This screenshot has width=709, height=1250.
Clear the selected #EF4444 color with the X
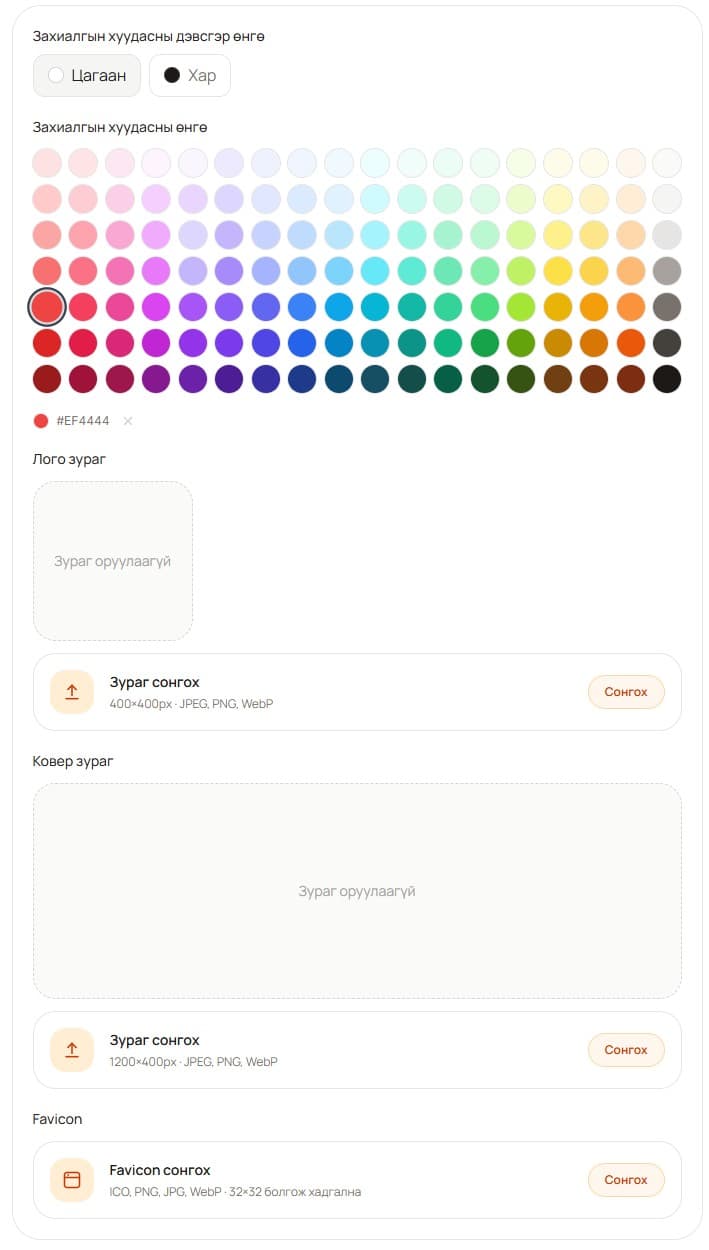tap(127, 421)
